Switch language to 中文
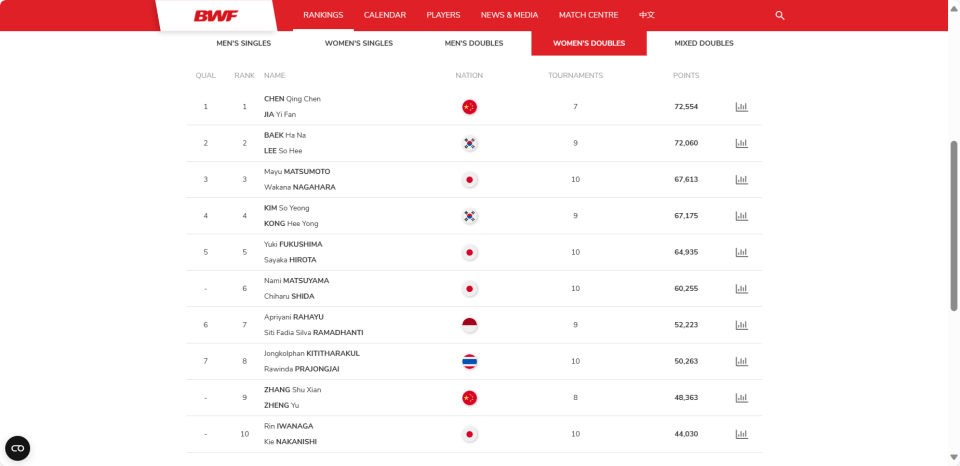 [647, 15]
